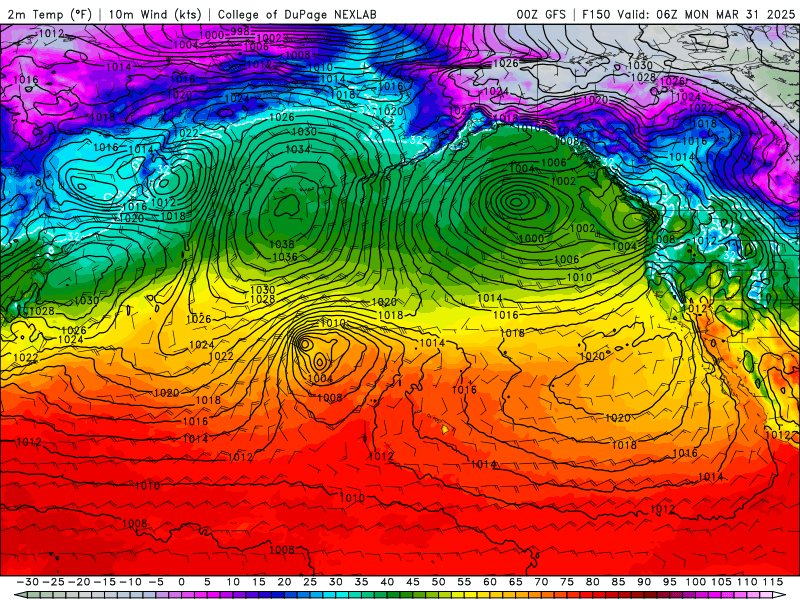Image resolution: width=800 pixels, height=600 pixels.
Task: Click the positive 30 degree scale label
Action: pyautogui.click(x=336, y=582)
